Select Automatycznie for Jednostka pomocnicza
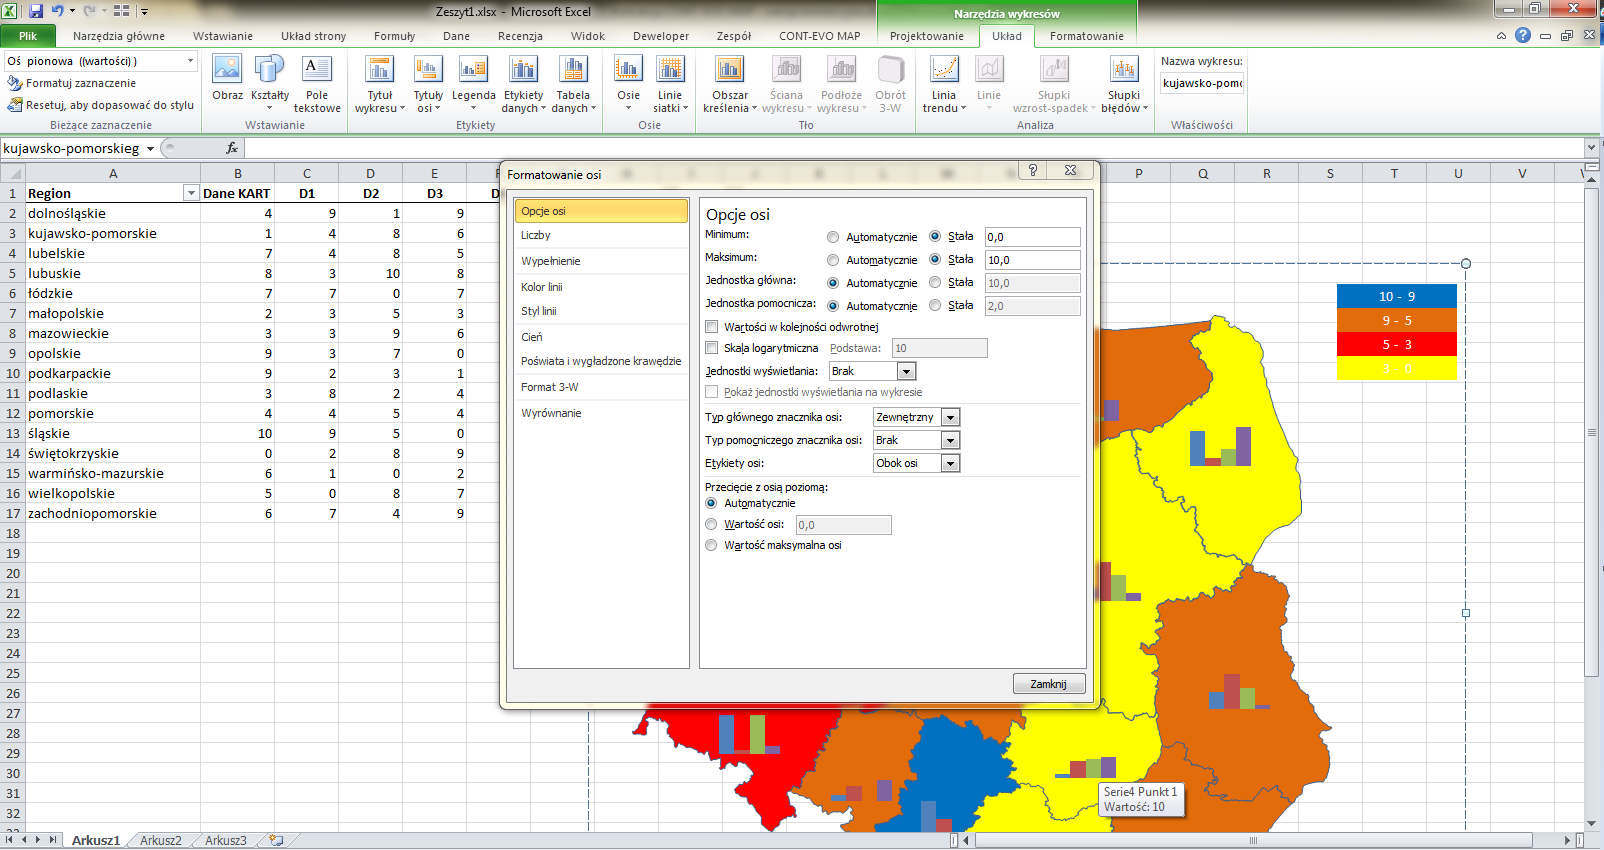This screenshot has width=1604, height=850. coord(833,306)
